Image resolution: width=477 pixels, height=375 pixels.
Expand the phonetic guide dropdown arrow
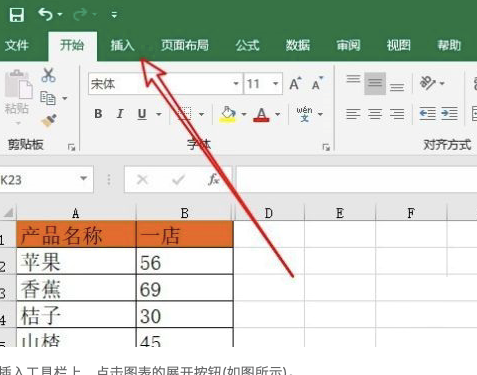pyautogui.click(x=320, y=114)
